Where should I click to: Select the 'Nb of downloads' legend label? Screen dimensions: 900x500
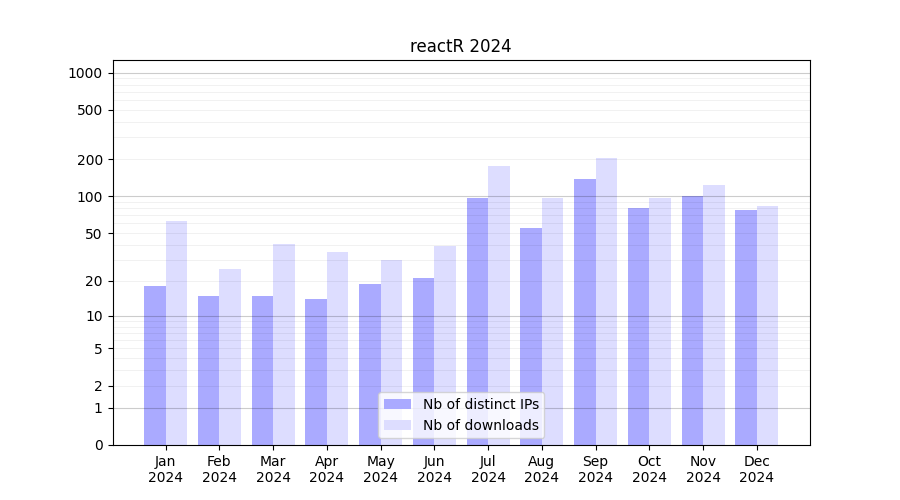[x=480, y=425]
